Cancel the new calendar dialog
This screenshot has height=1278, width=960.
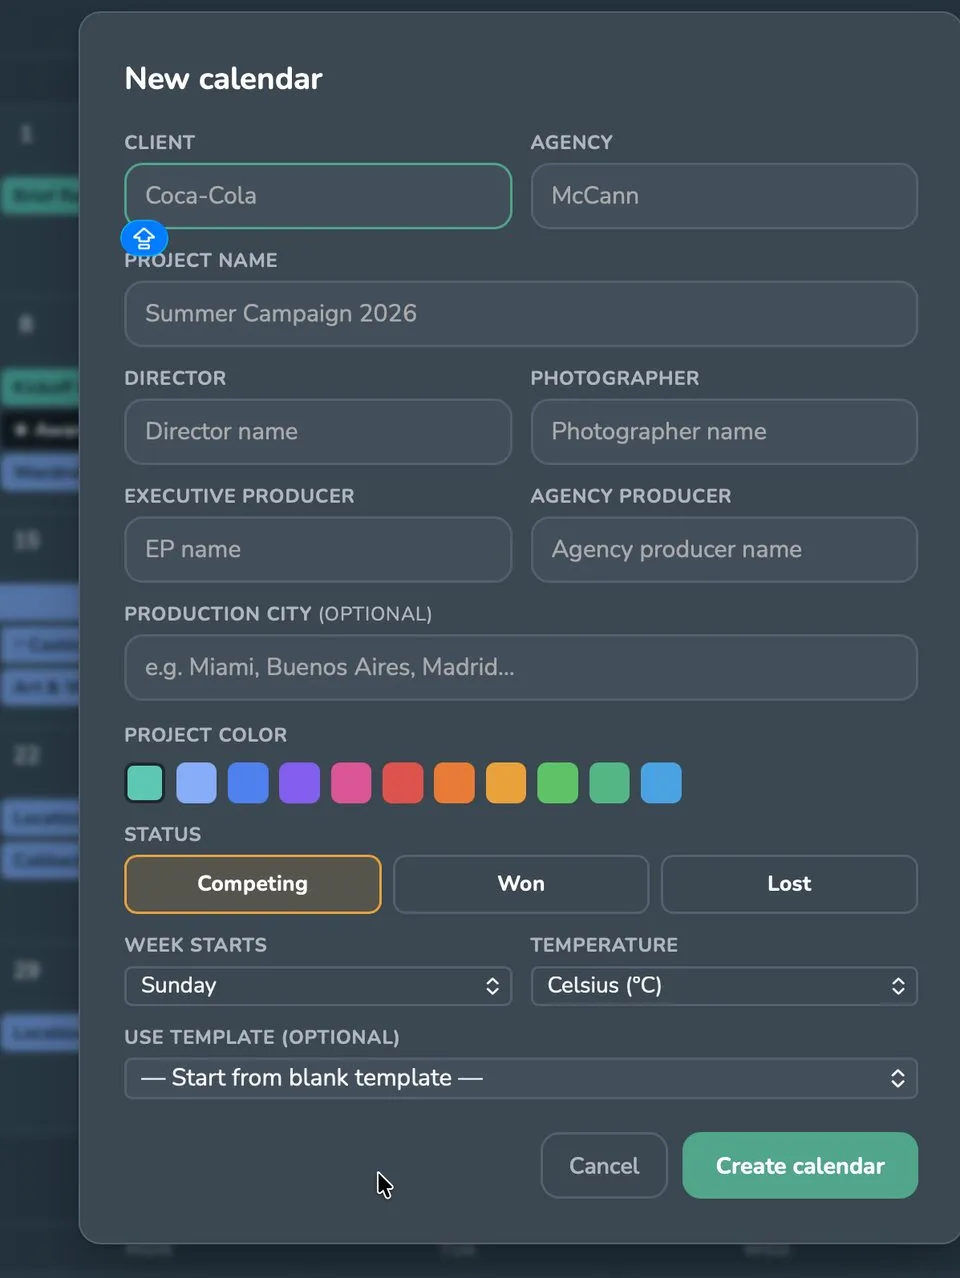pyautogui.click(x=604, y=1166)
